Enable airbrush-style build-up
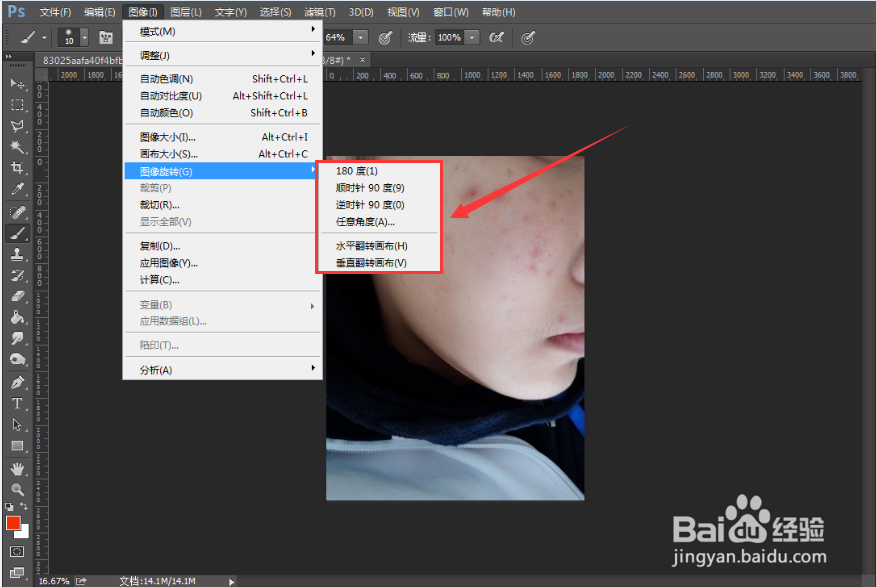 496,37
